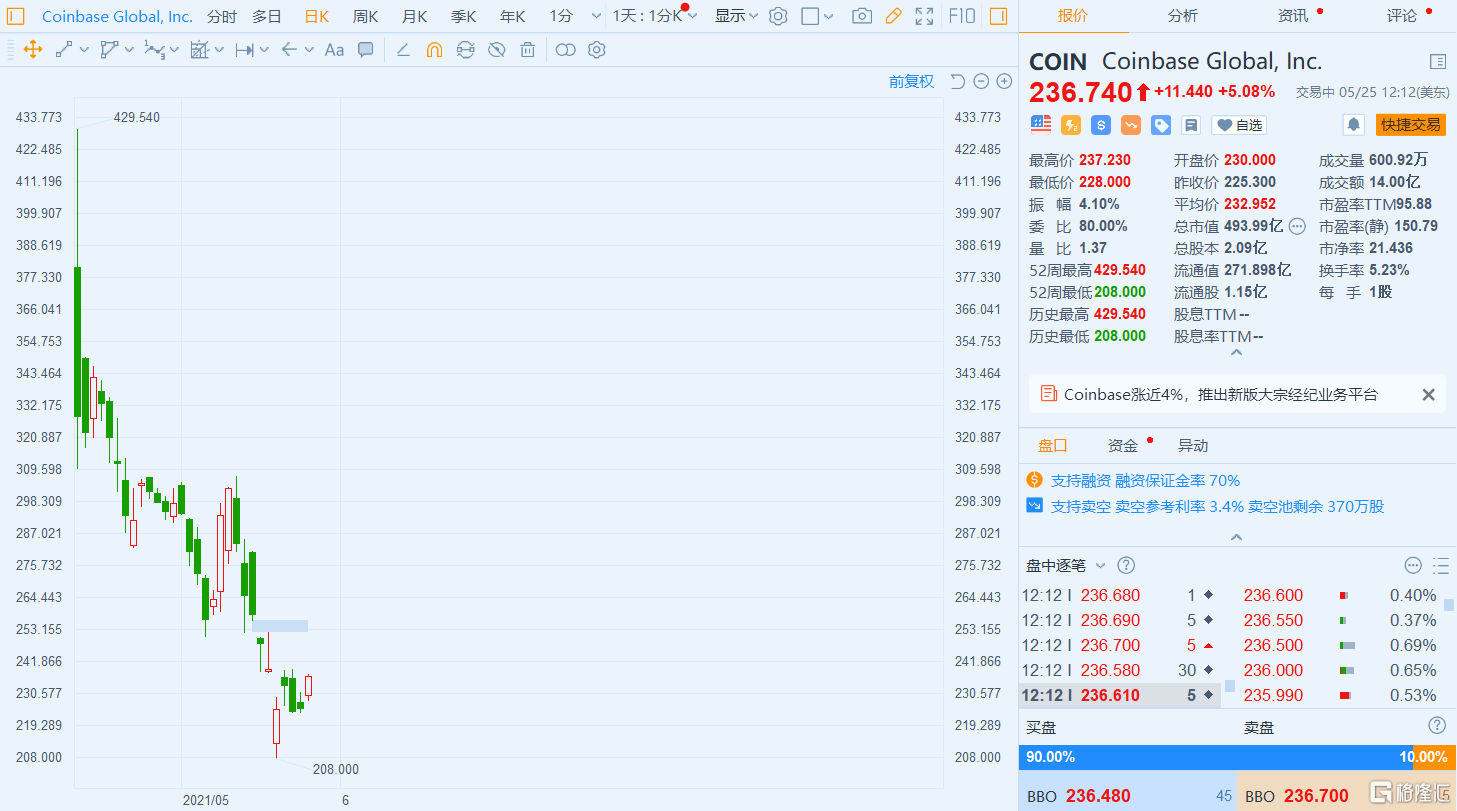Switch to the 周K weekly chart tab
The image size is (1457, 811).
click(366, 16)
